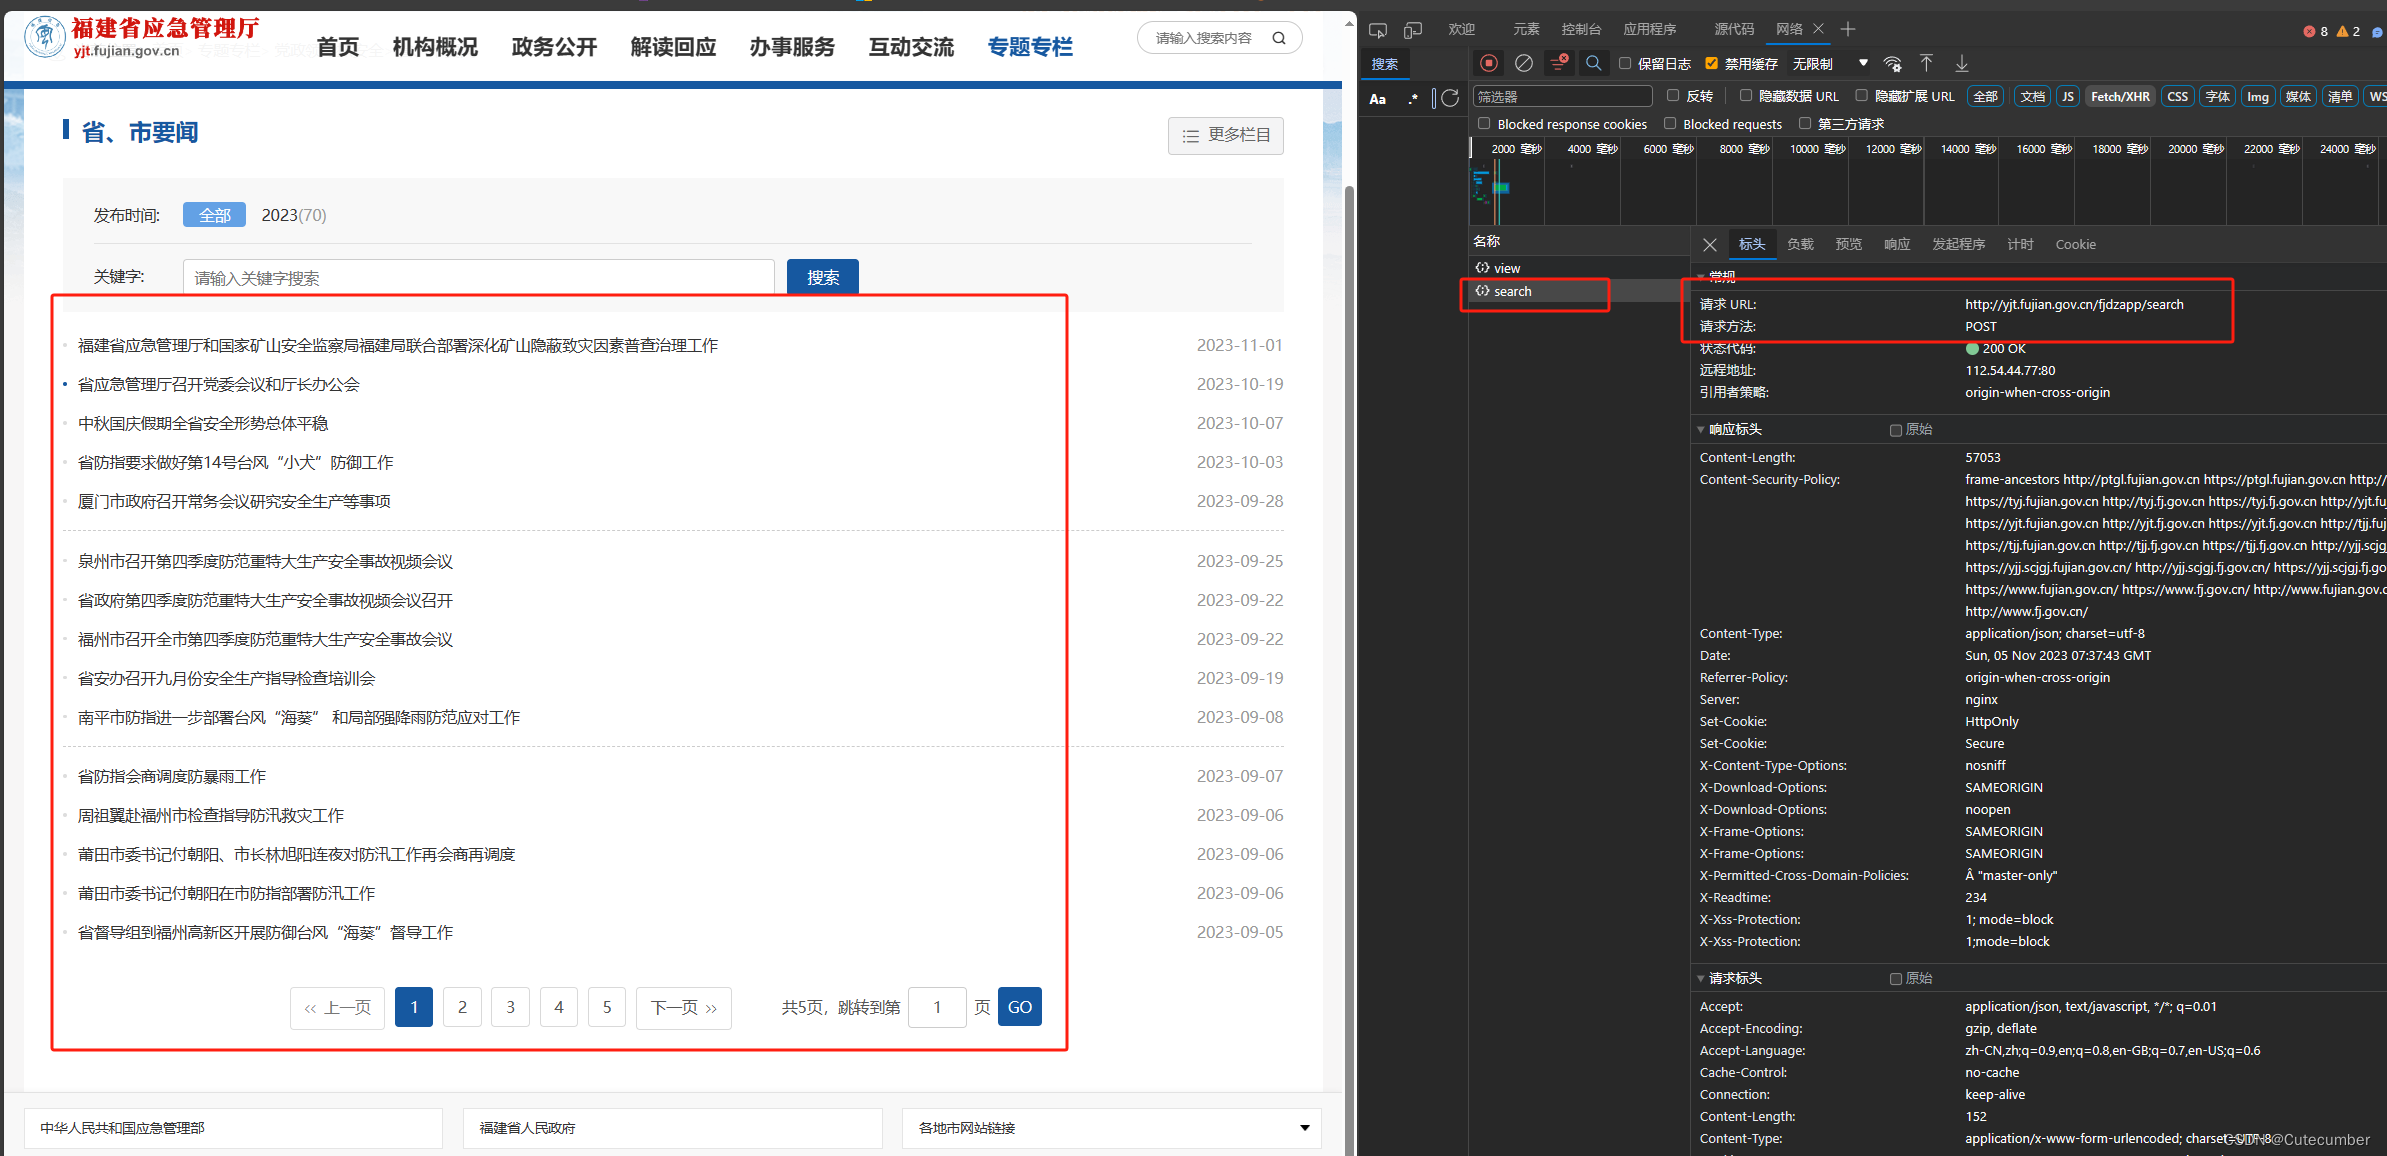
Task: Click the import HAR up-arrow icon
Action: (x=1926, y=63)
